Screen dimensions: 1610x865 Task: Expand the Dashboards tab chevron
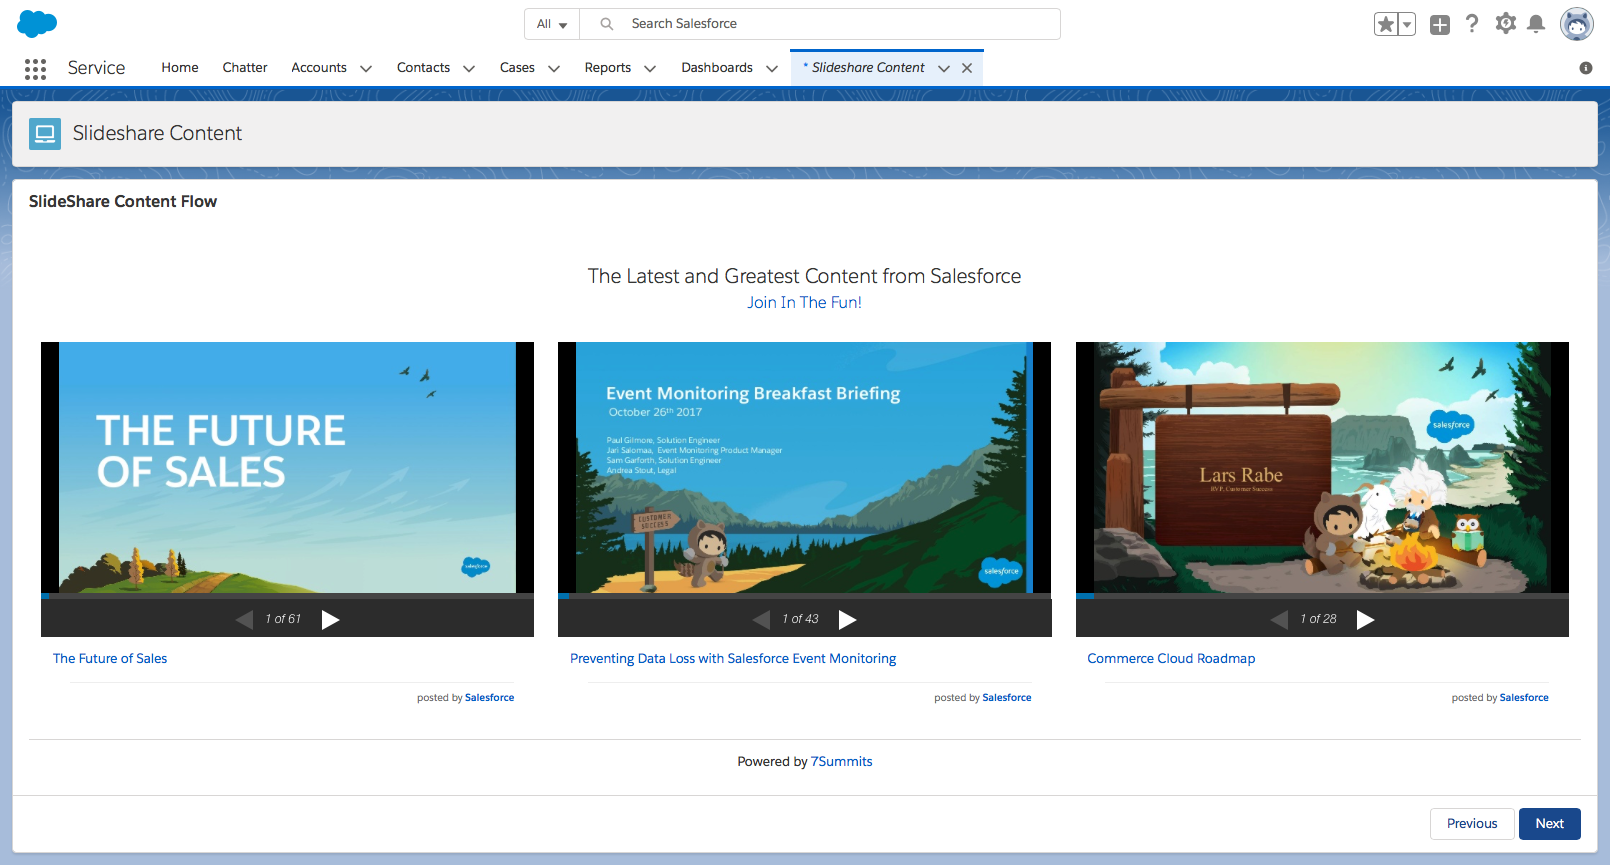point(772,68)
